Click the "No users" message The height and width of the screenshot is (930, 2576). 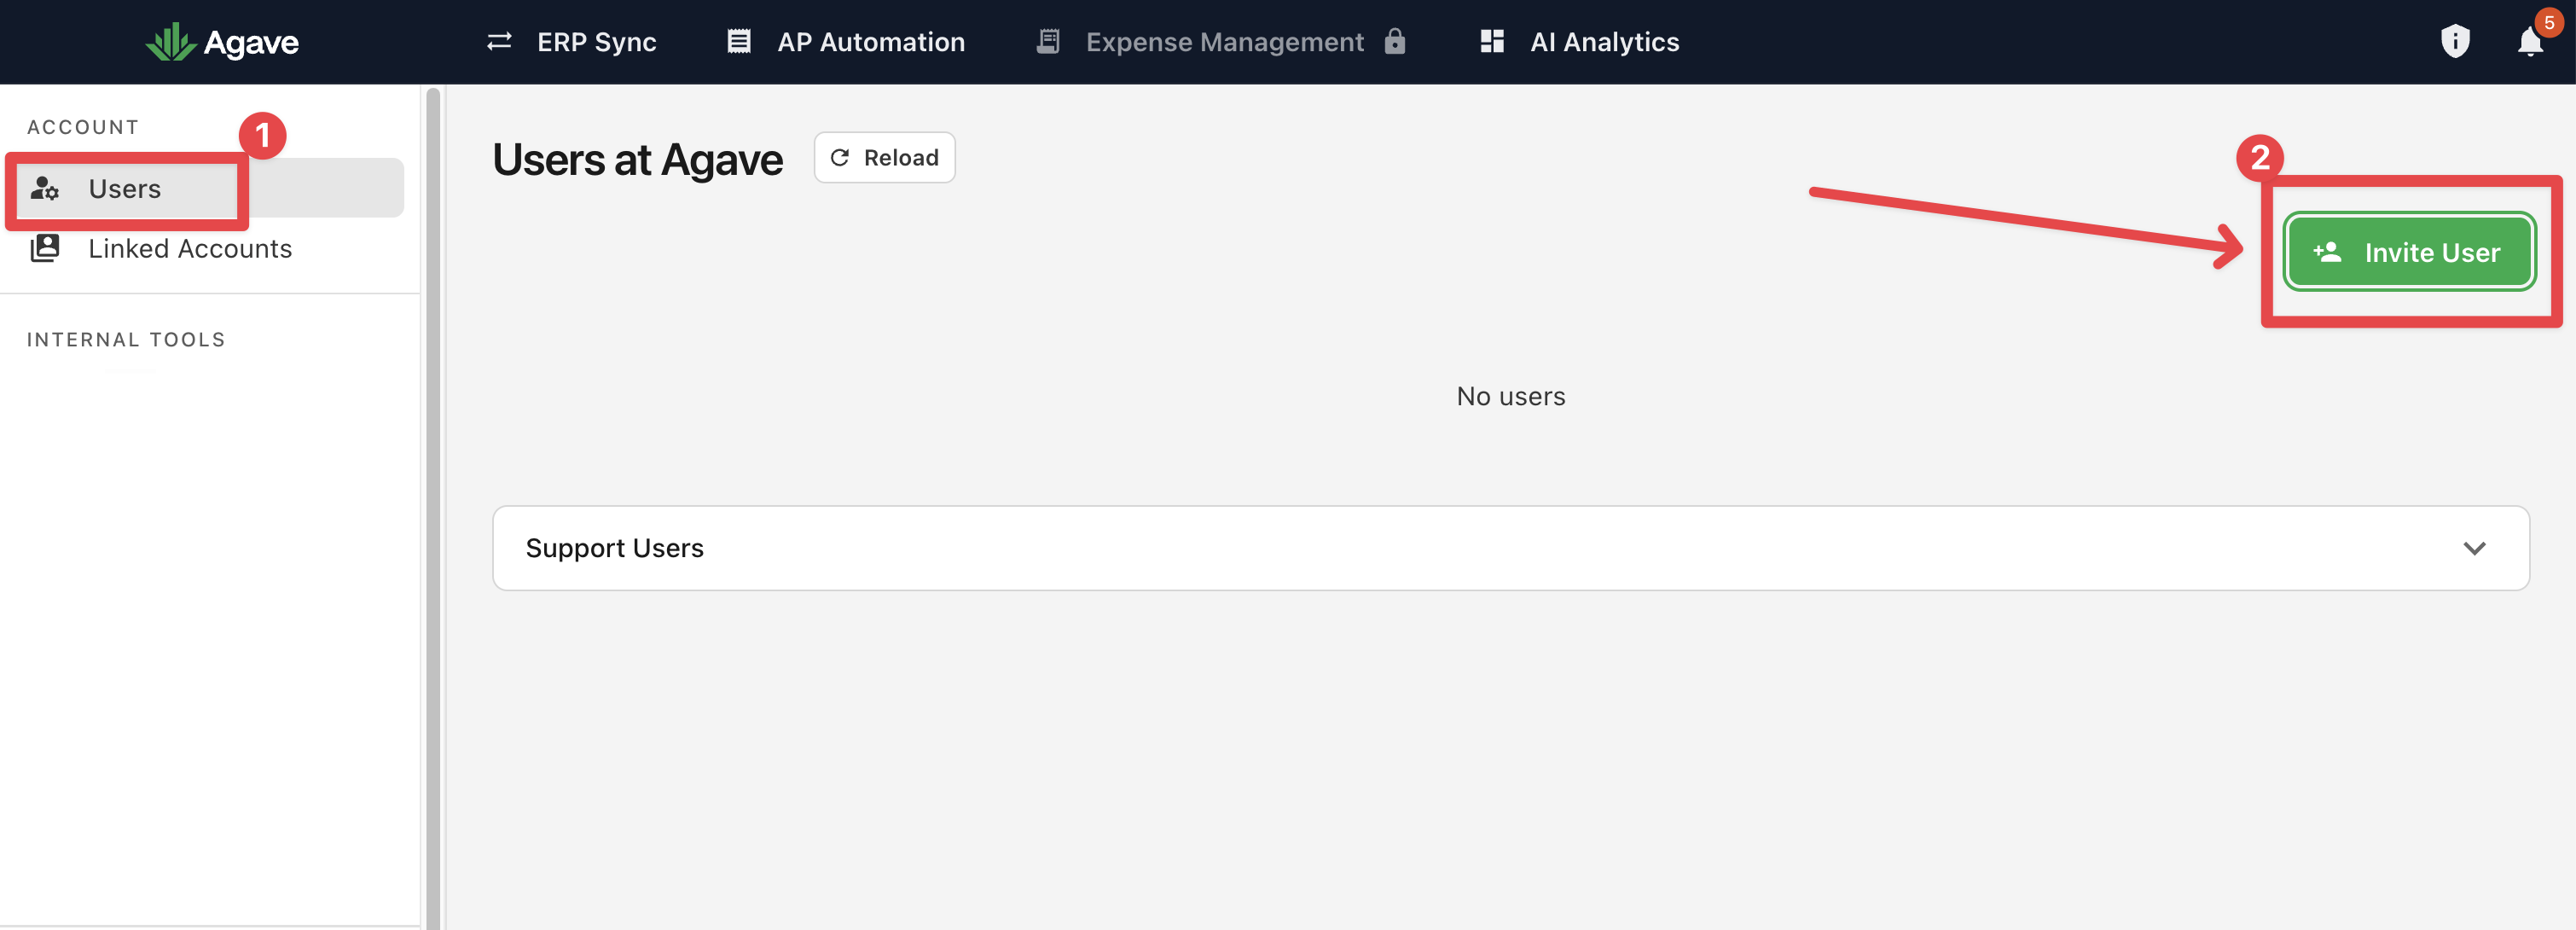(x=1510, y=397)
